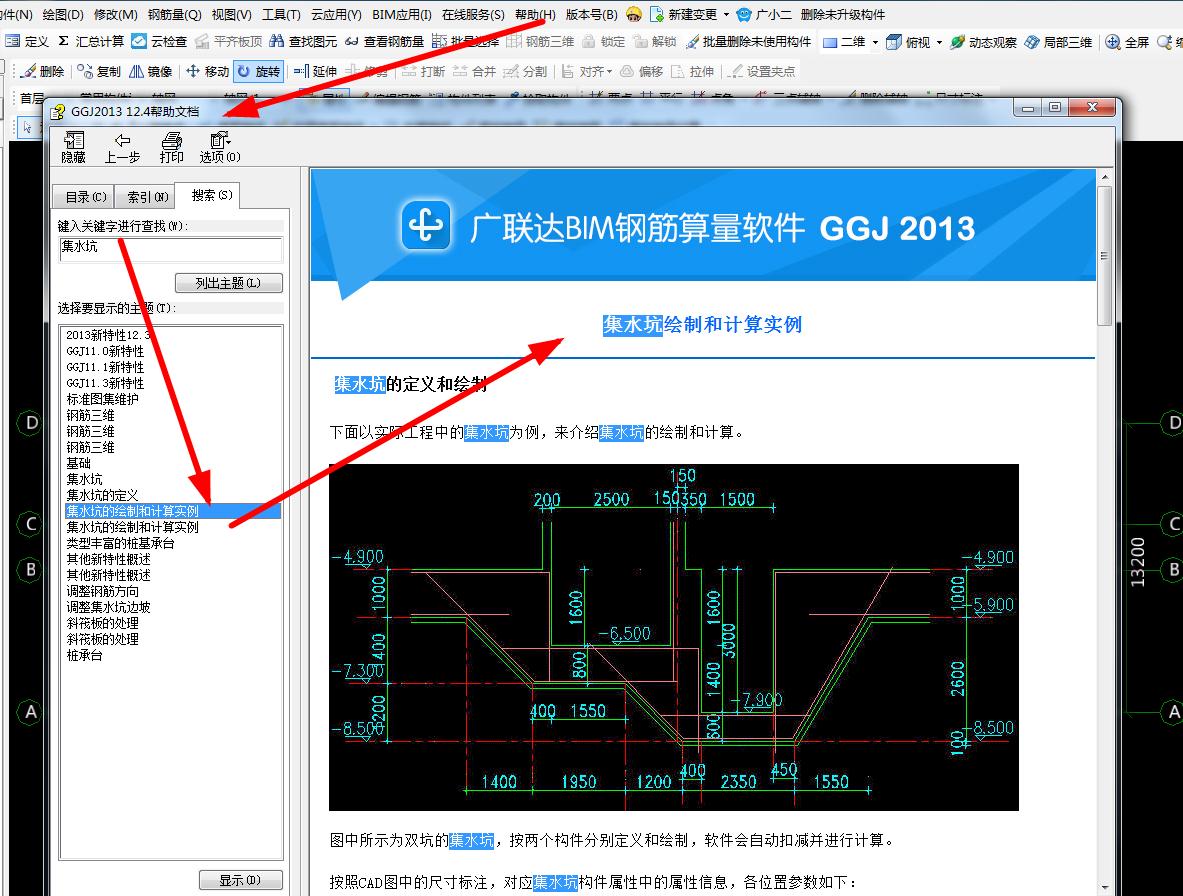Print the help topic

[x=171, y=147]
